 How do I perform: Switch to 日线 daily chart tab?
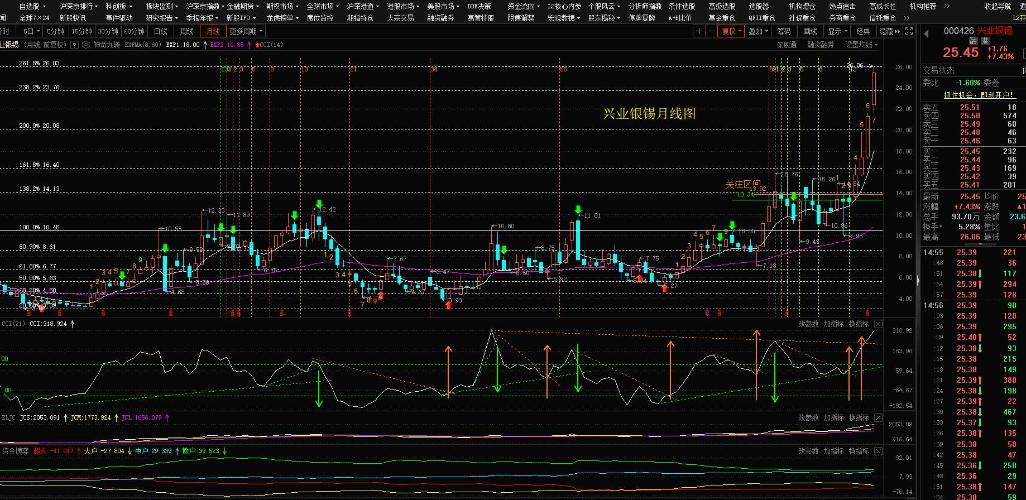point(160,31)
